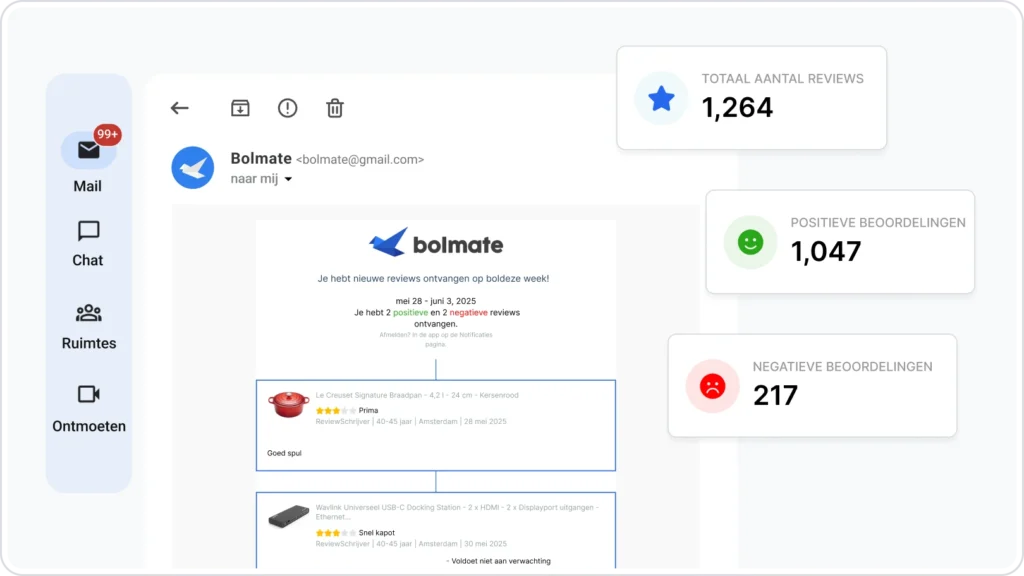Click the 99+ unread badge

coord(107,135)
